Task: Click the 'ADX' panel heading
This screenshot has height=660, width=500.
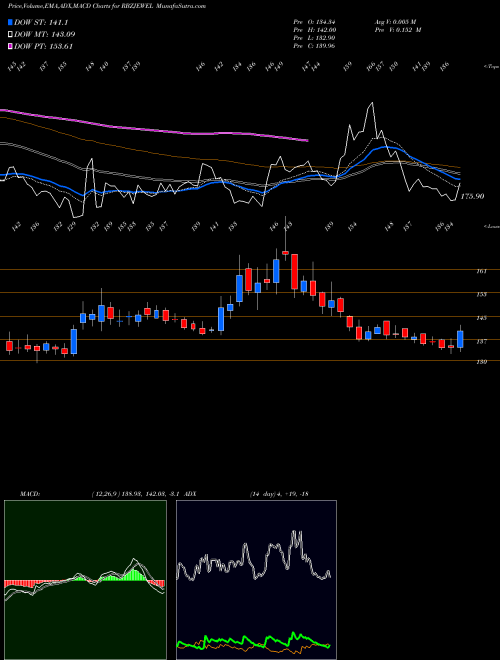Action: (x=190, y=494)
